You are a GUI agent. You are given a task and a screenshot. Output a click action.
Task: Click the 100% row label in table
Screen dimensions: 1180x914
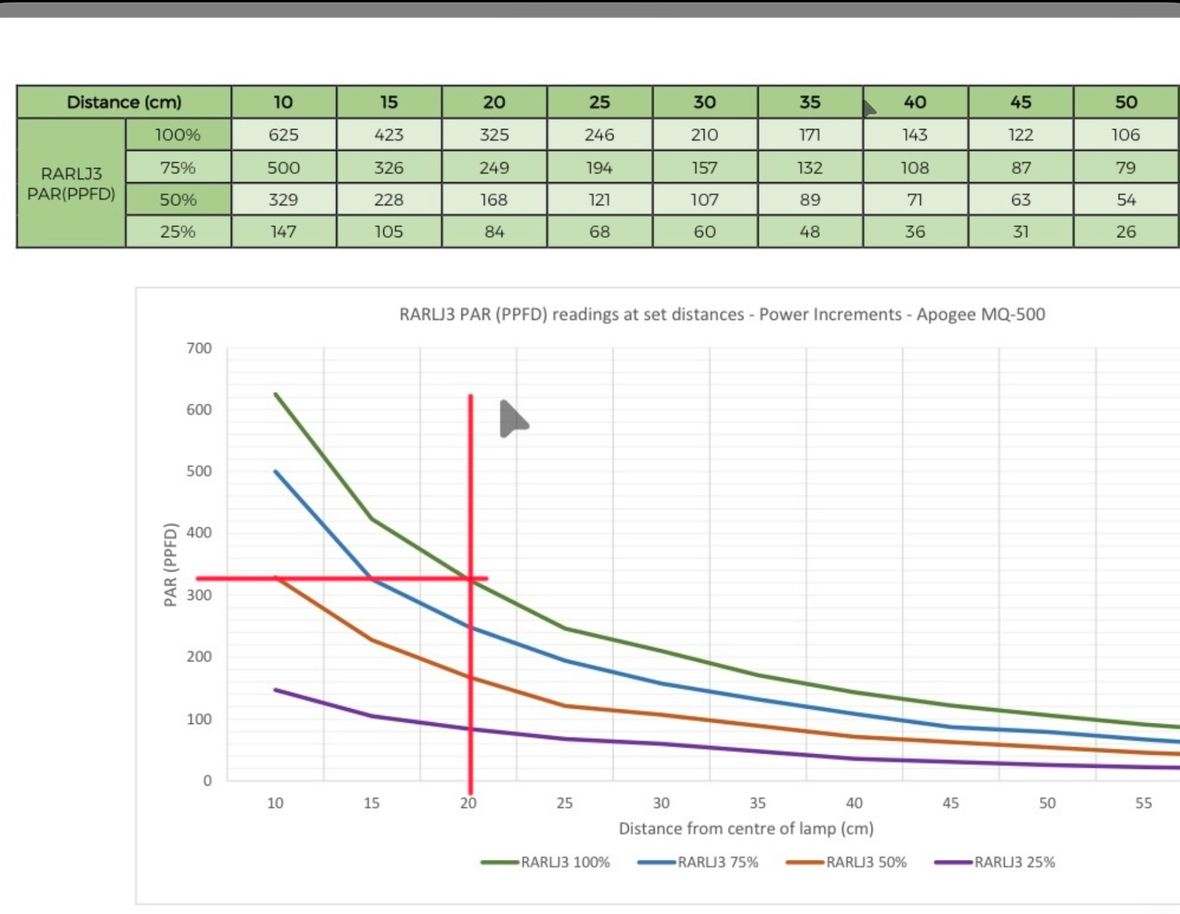click(x=177, y=135)
